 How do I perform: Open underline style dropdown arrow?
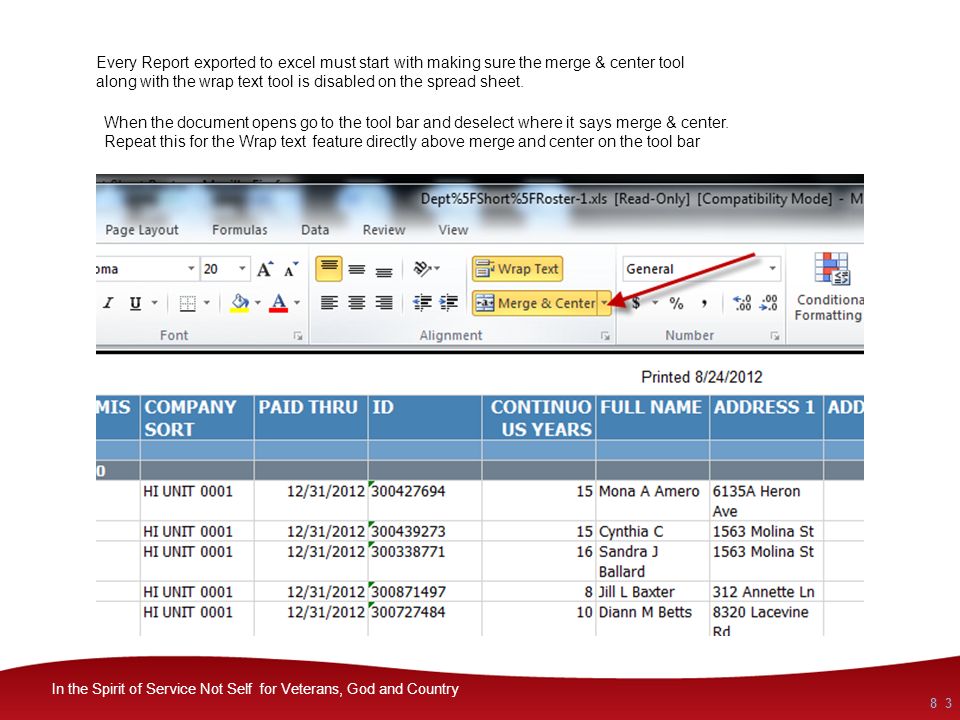[154, 302]
